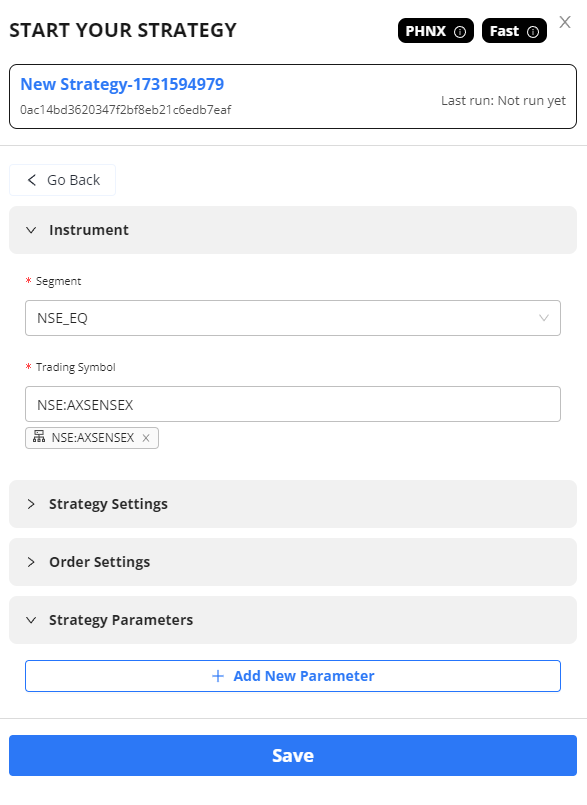Click the Go Back button

(x=63, y=180)
